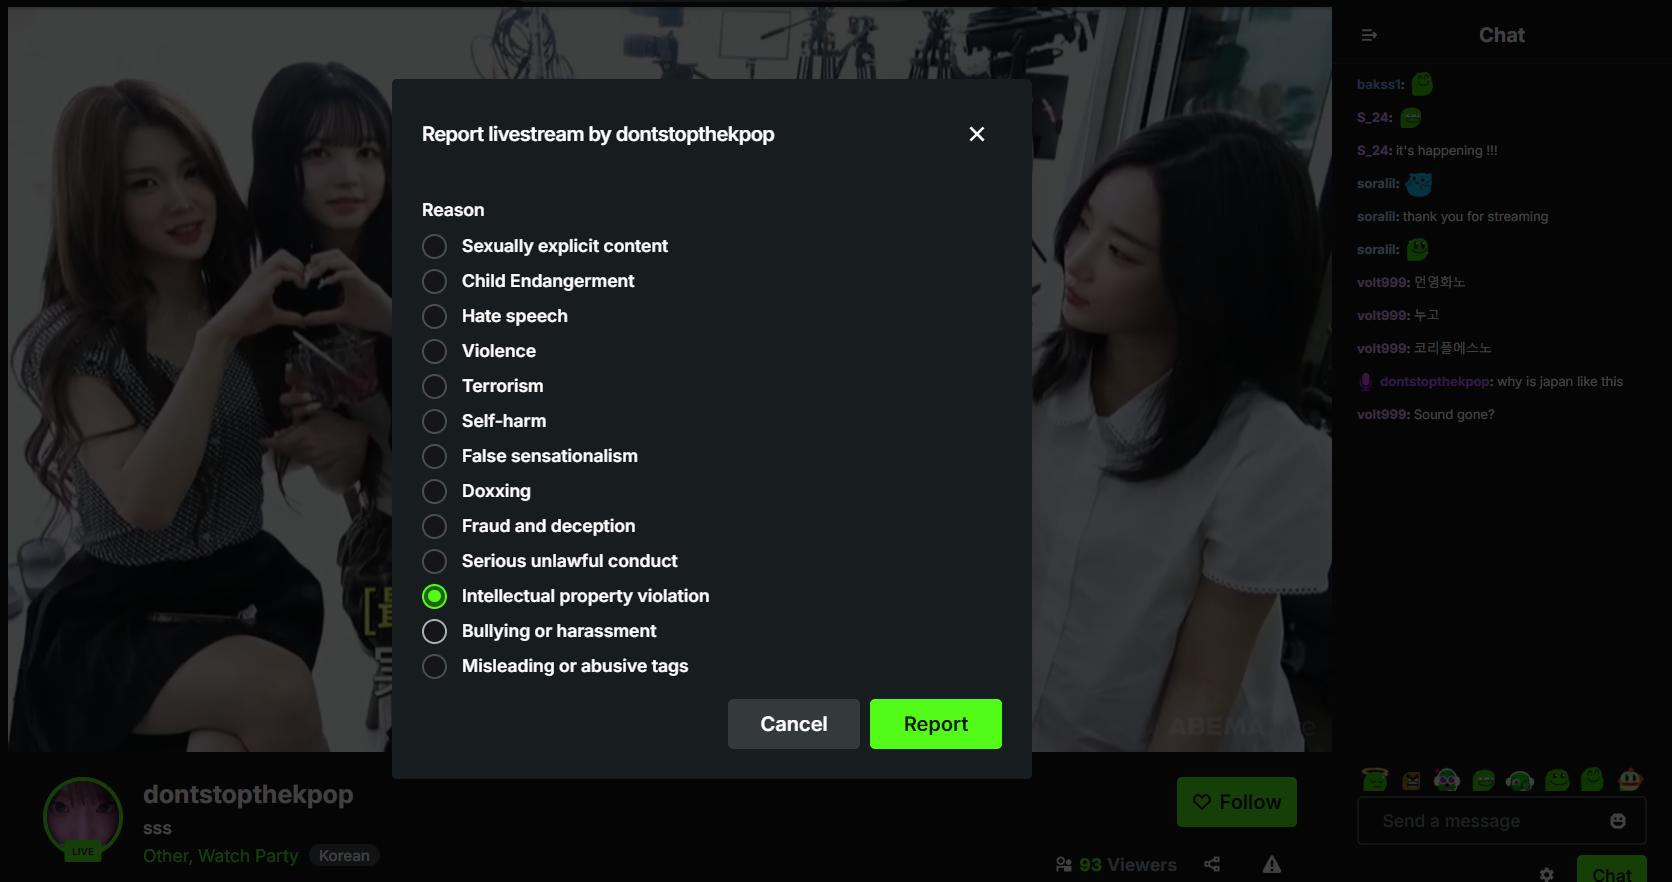Insert the frog turned sideways emote
This screenshot has width=1672, height=882.
[1593, 779]
